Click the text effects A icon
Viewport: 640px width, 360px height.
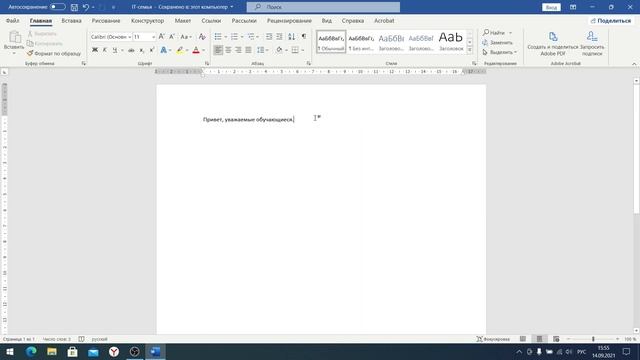coord(164,50)
